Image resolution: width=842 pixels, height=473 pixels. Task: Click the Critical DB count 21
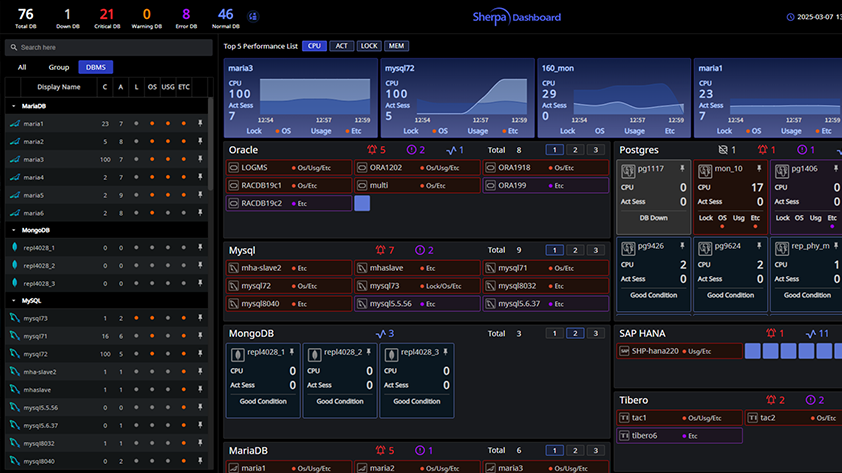(107, 14)
